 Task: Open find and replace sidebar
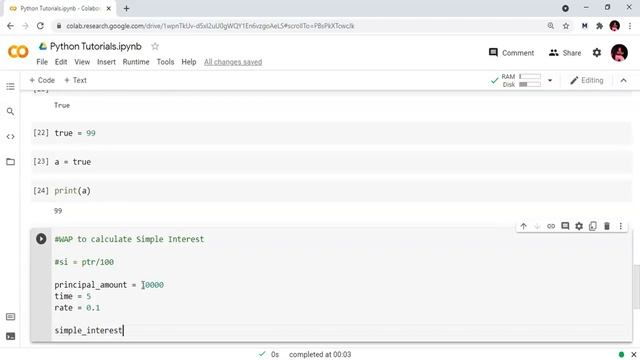[11, 111]
